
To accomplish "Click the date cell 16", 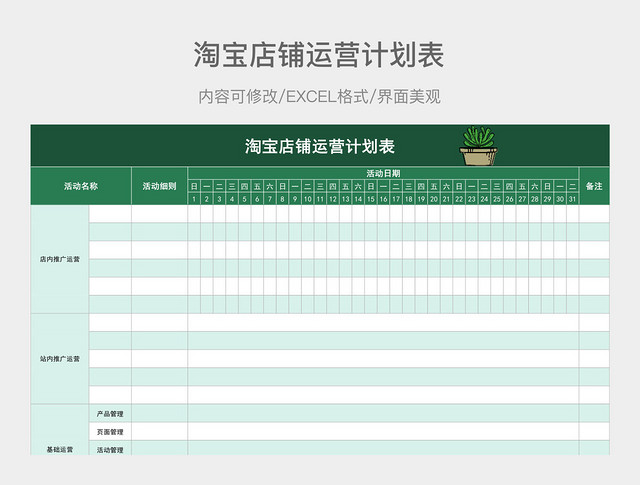I will (383, 199).
